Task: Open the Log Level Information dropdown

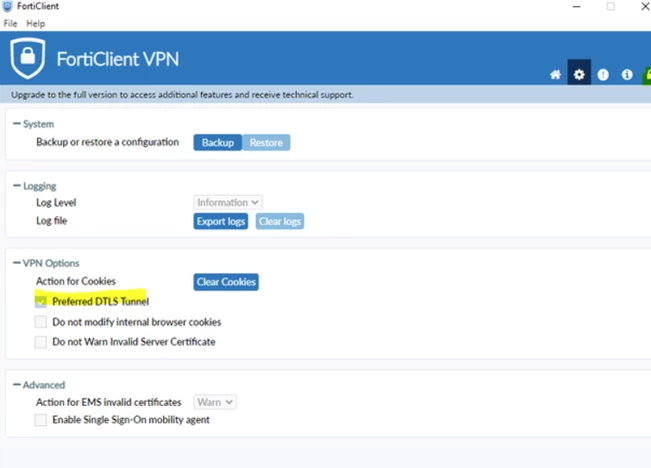Action: (x=228, y=203)
